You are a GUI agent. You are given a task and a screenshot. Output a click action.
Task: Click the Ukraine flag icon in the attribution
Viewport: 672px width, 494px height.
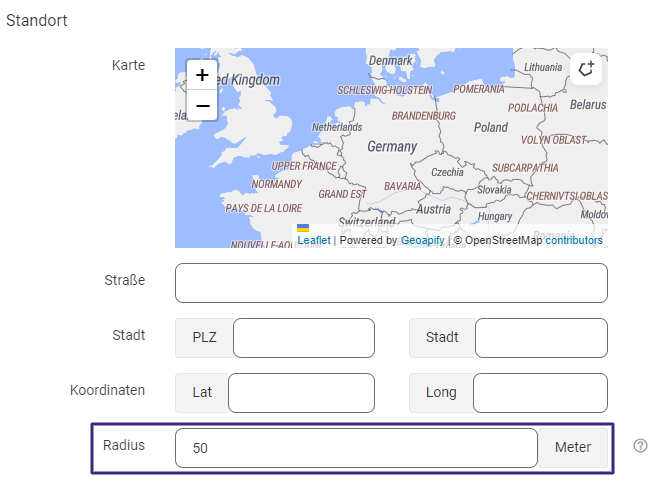303,229
